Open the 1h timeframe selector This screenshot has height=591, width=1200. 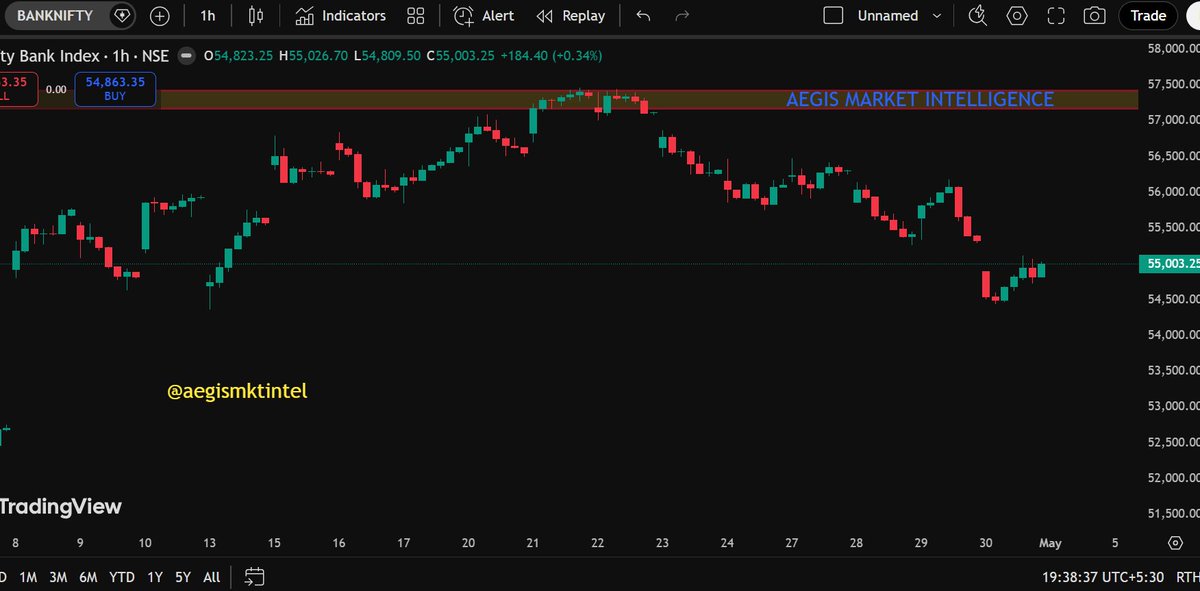(x=207, y=15)
